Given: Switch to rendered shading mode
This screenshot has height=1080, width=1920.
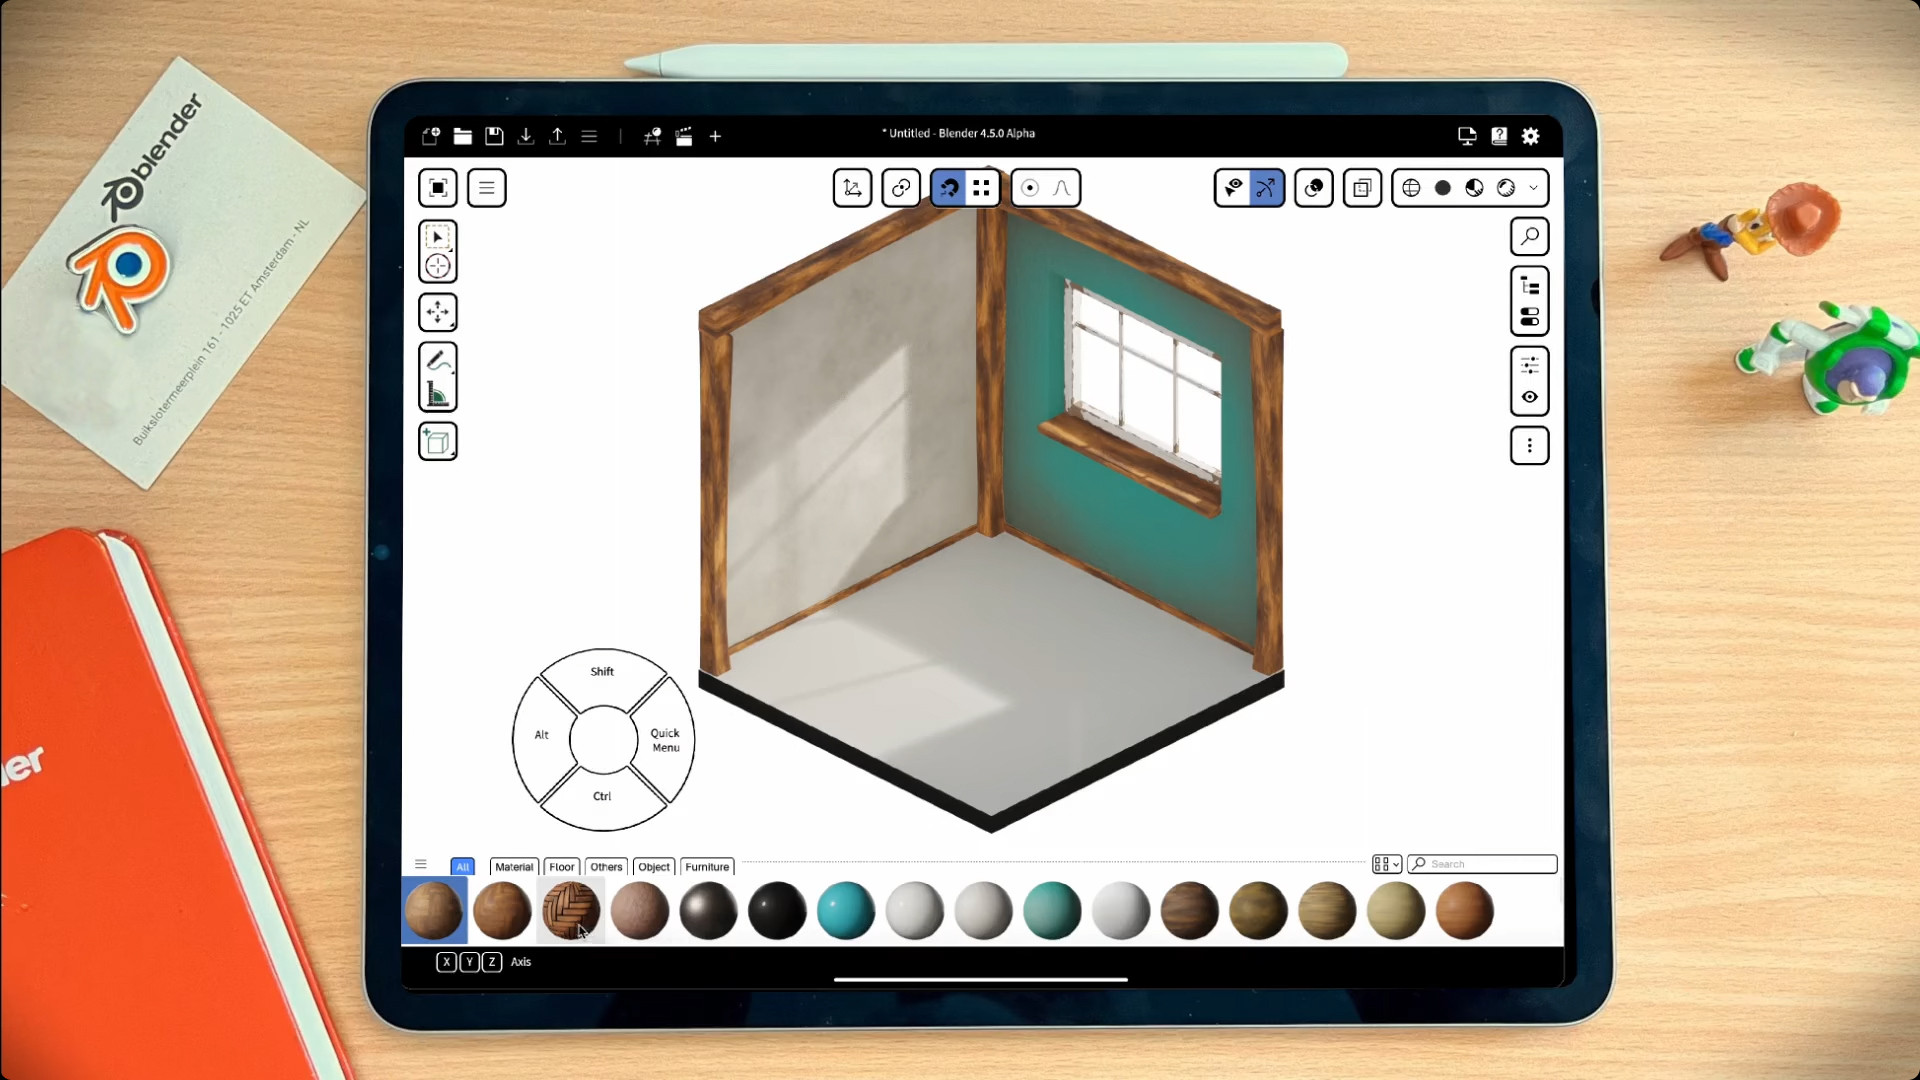Looking at the screenshot, I should 1506,188.
